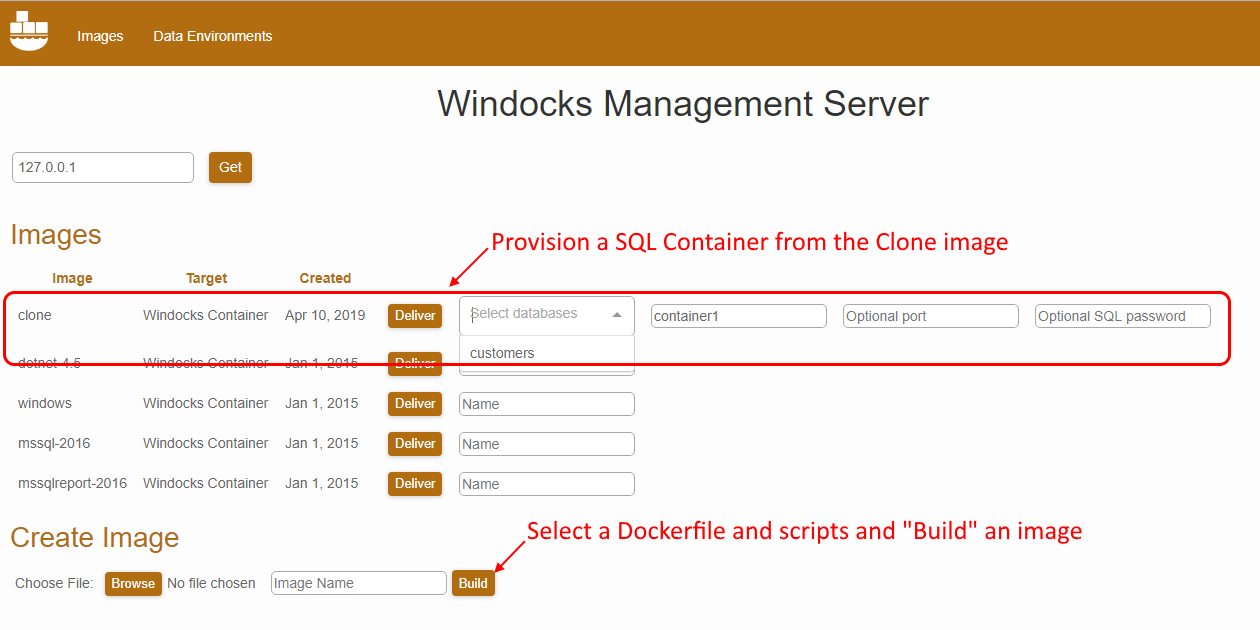Click the Name field for mssqlreport-2016
This screenshot has height=630, width=1260.
tap(546, 484)
